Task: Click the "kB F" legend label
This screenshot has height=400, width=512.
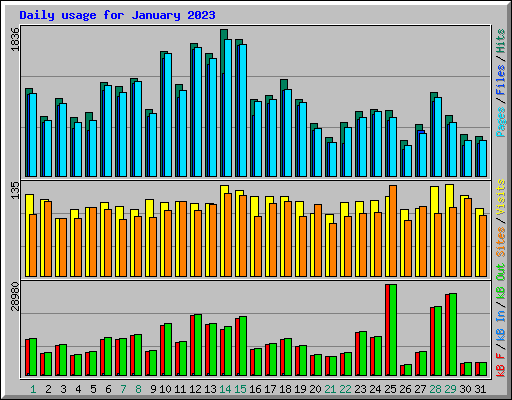Action: (501, 365)
